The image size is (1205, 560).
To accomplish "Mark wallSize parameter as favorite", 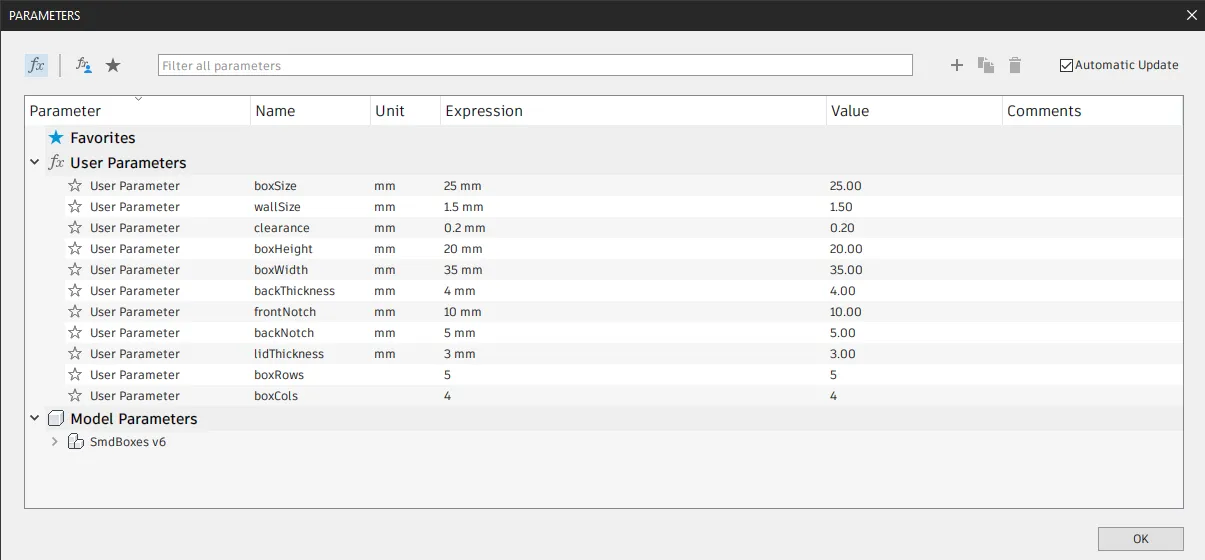I will [75, 206].
